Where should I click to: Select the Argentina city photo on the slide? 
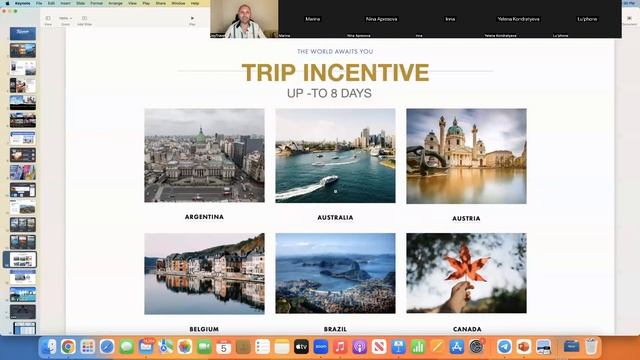tap(204, 155)
